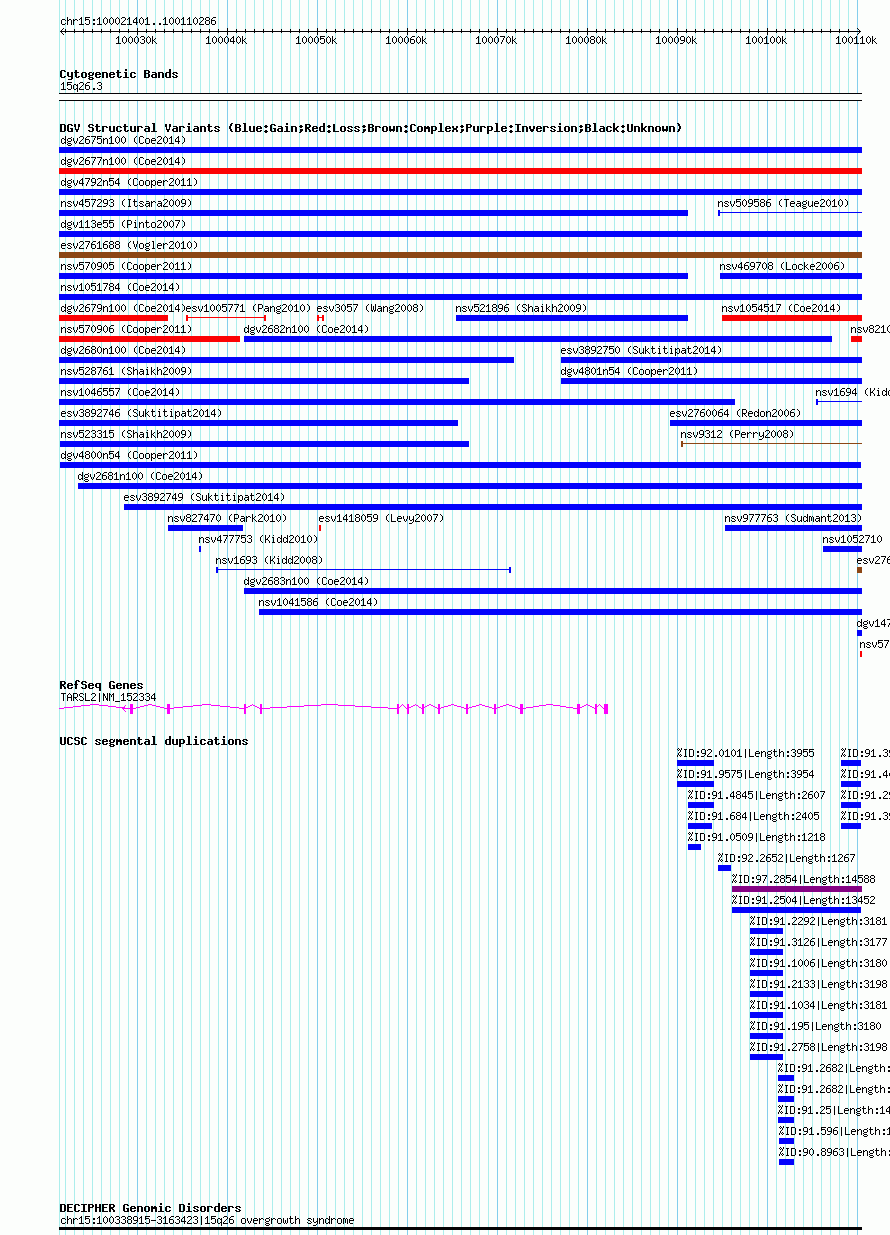Open dgv2683n100 (Coe2014) variant label

coord(306,581)
